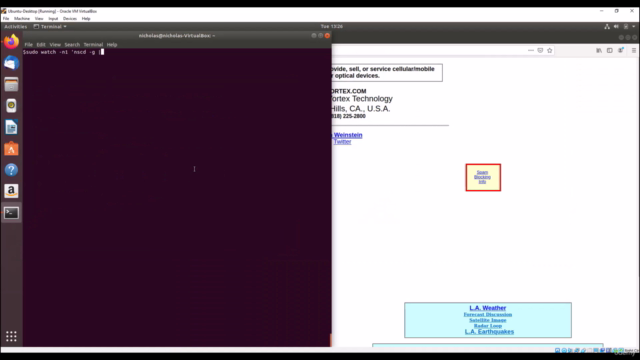Open VirtualBox Devices menu
The image size is (640, 360).
(x=69, y=18)
